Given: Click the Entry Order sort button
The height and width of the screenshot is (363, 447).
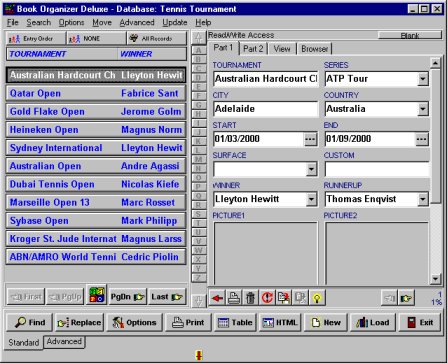Looking at the screenshot, I should click(36, 39).
